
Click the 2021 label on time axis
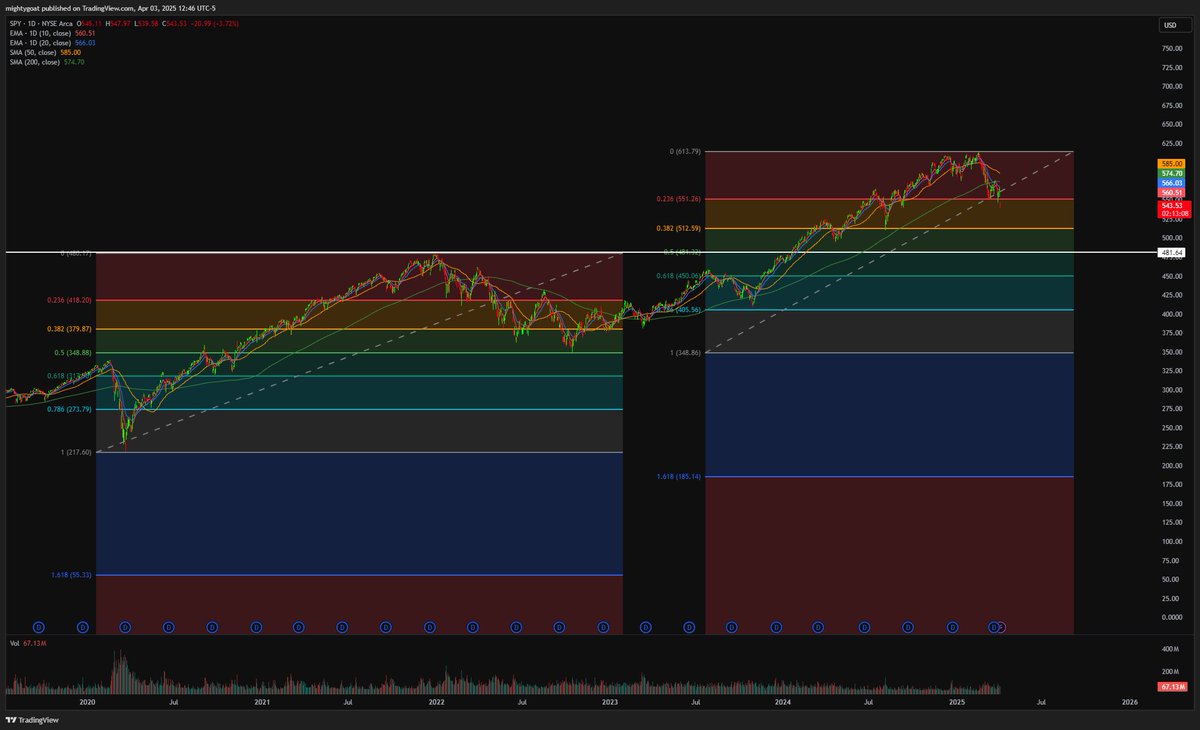coord(261,703)
